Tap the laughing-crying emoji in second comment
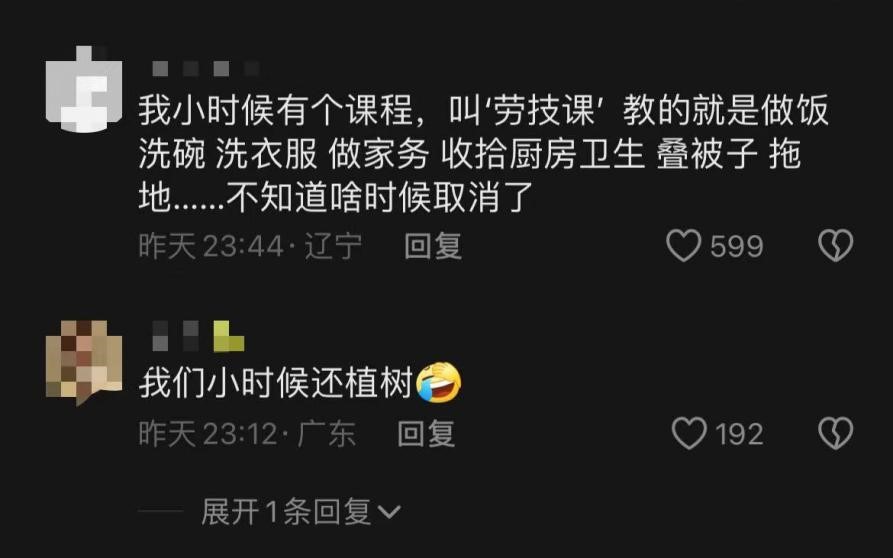Image resolution: width=893 pixels, height=558 pixels. (439, 383)
